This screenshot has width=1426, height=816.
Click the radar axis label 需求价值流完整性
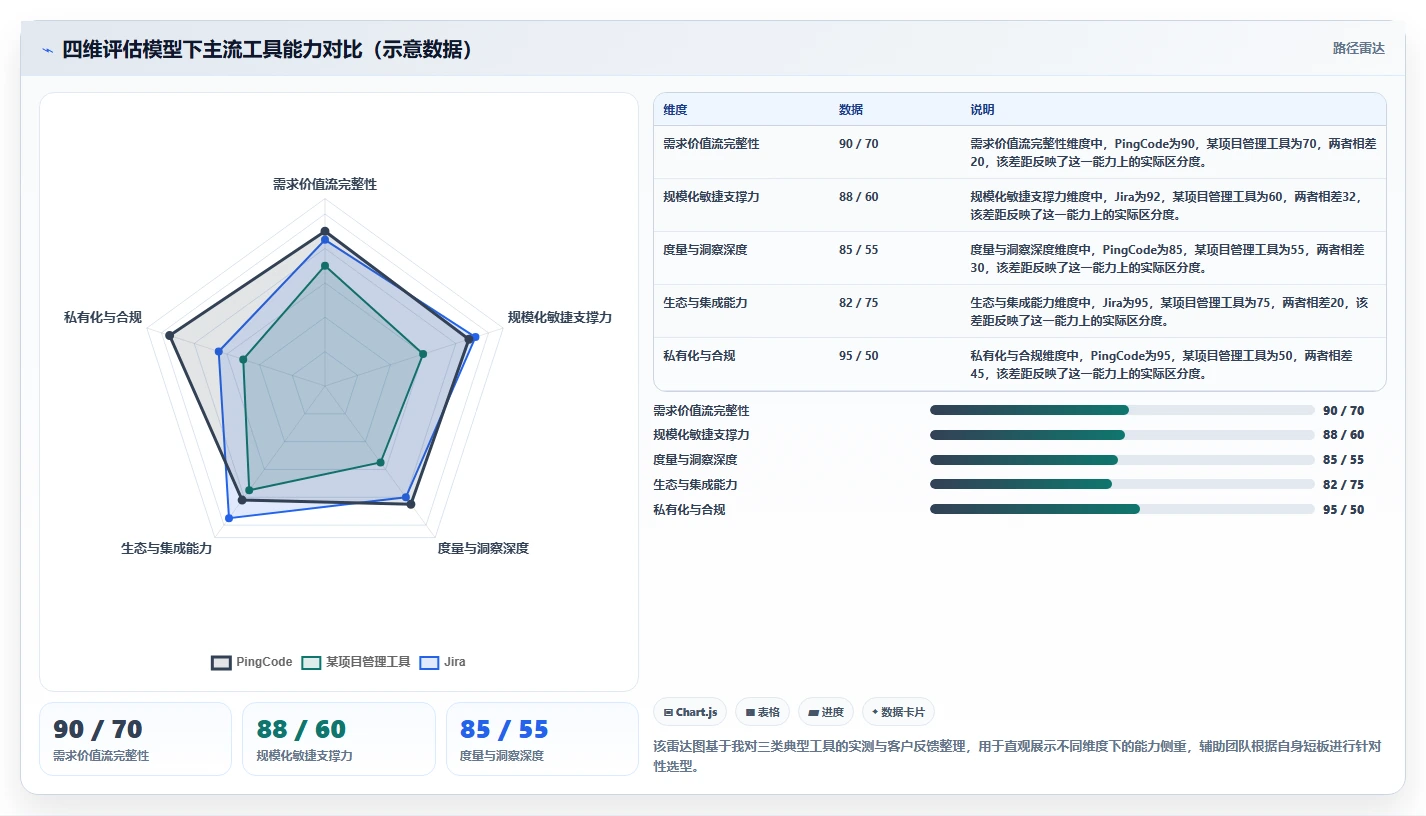325,185
